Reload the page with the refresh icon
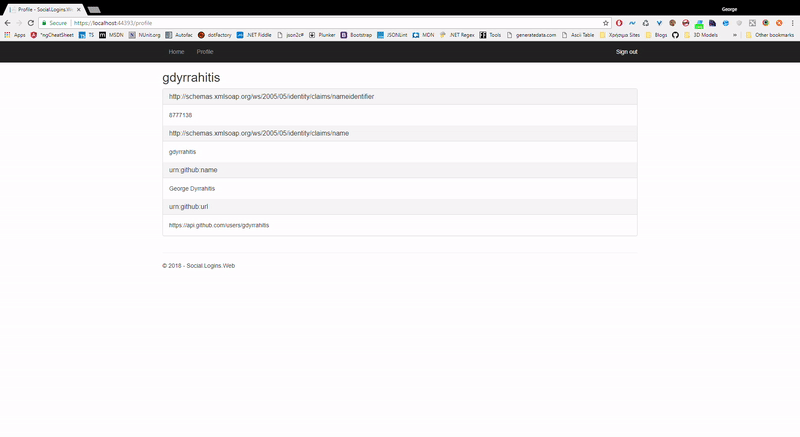Screen dimensions: 800x437 [x=31, y=23]
